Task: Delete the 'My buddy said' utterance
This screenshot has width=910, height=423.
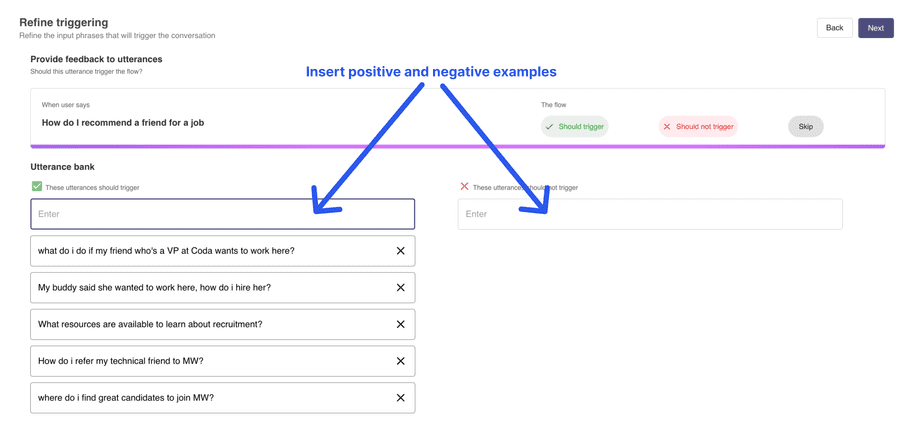Action: (400, 288)
